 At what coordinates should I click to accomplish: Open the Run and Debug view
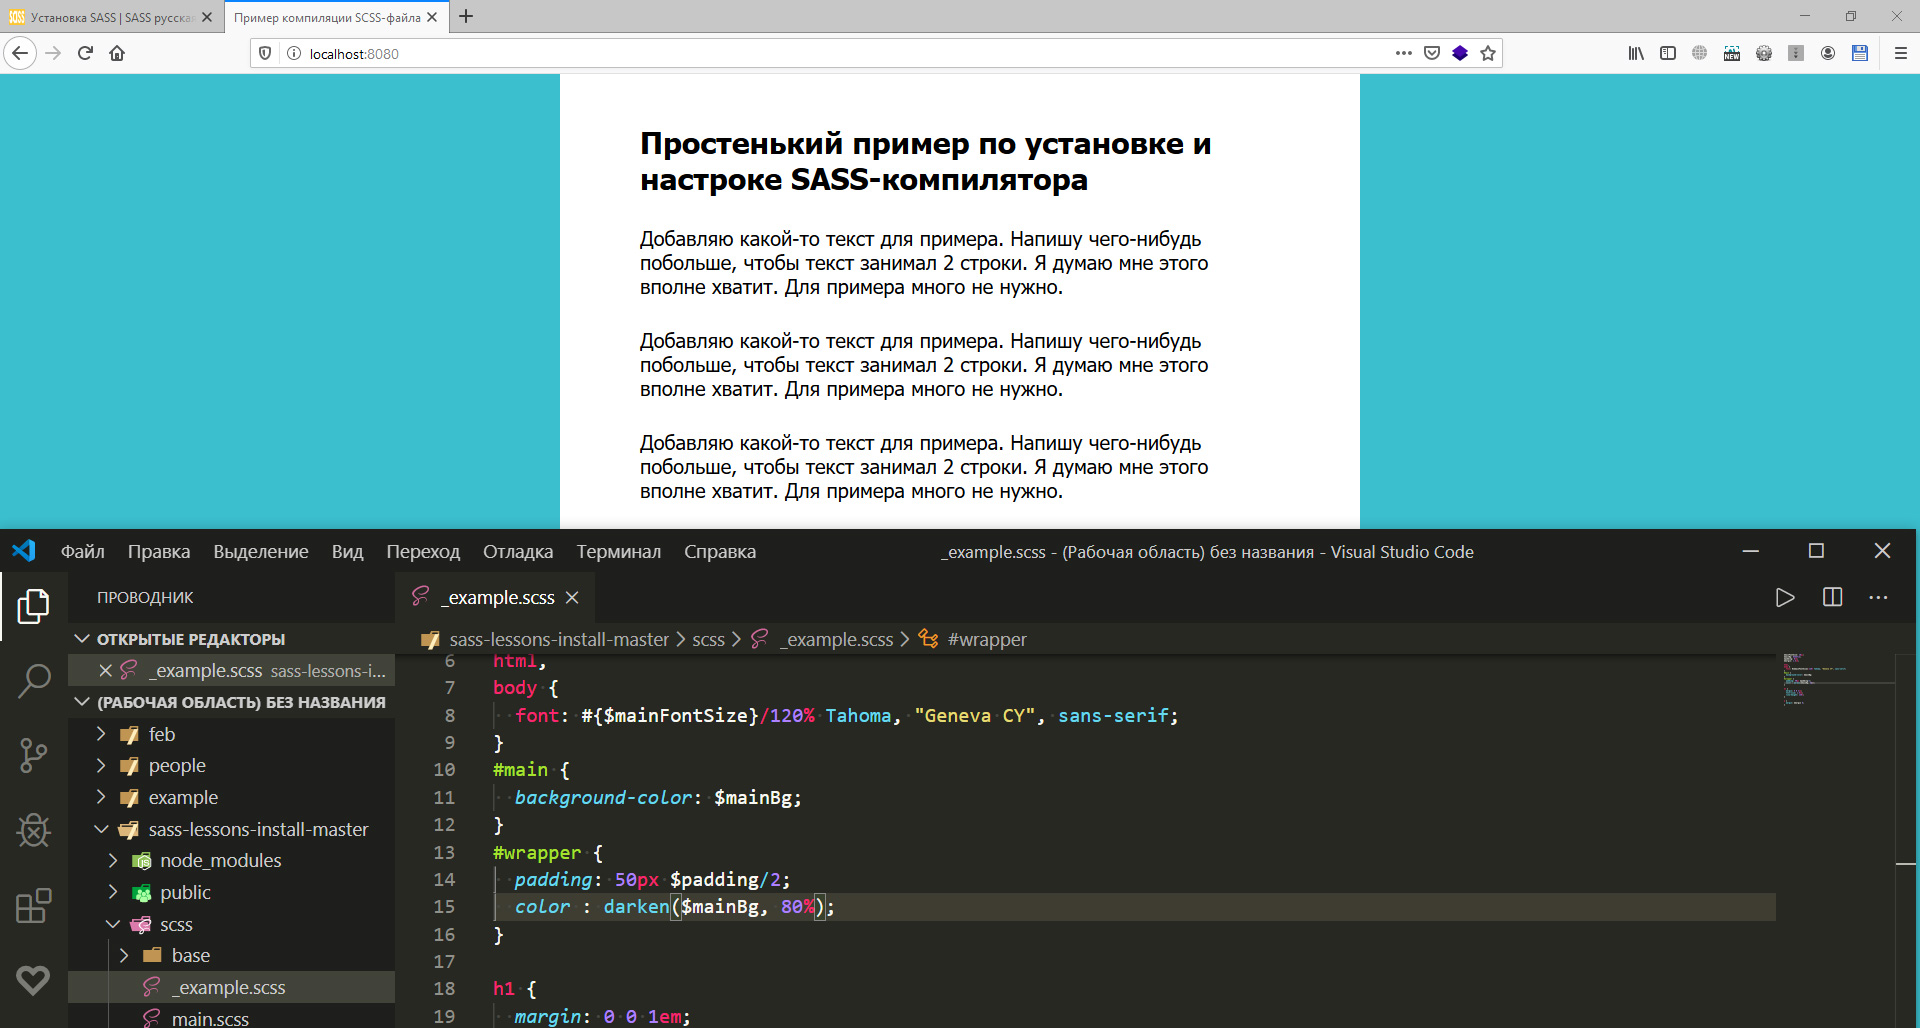pyautogui.click(x=33, y=830)
